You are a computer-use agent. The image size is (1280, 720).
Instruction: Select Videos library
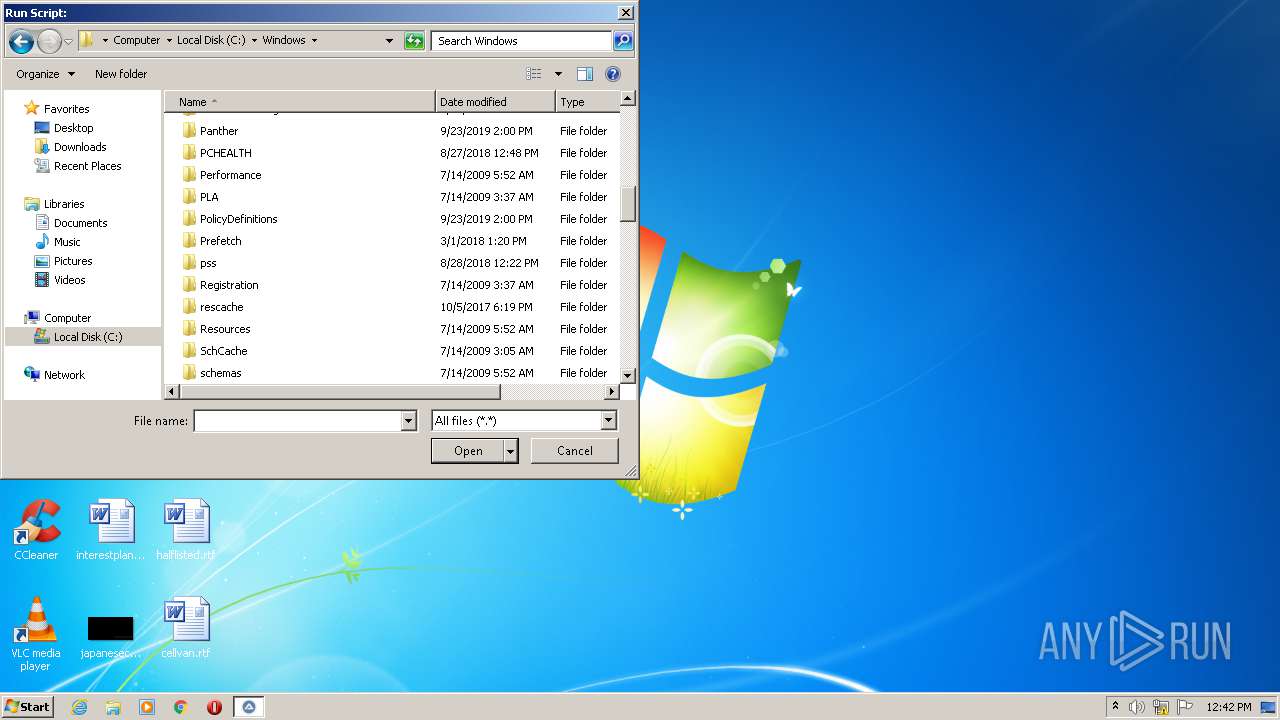(69, 280)
